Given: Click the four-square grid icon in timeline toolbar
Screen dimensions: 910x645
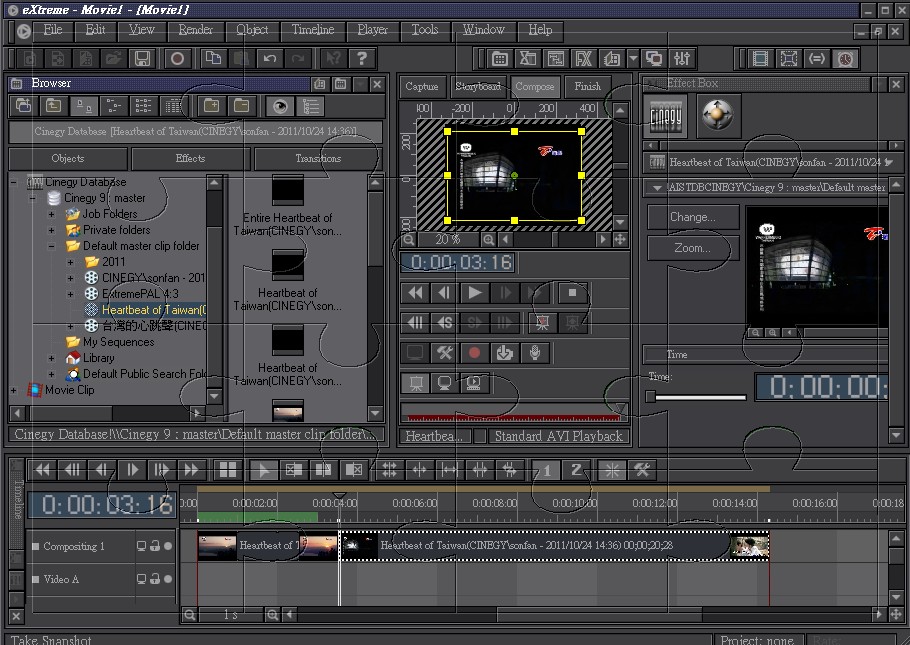Looking at the screenshot, I should tap(228, 470).
